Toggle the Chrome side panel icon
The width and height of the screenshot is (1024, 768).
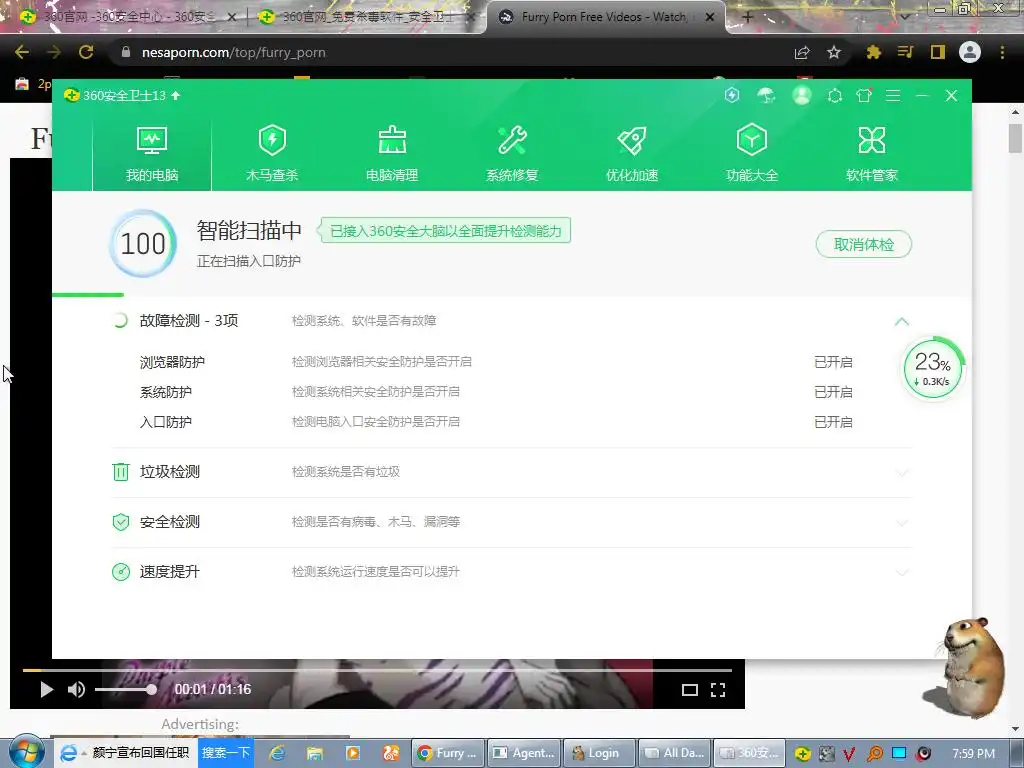tap(938, 52)
